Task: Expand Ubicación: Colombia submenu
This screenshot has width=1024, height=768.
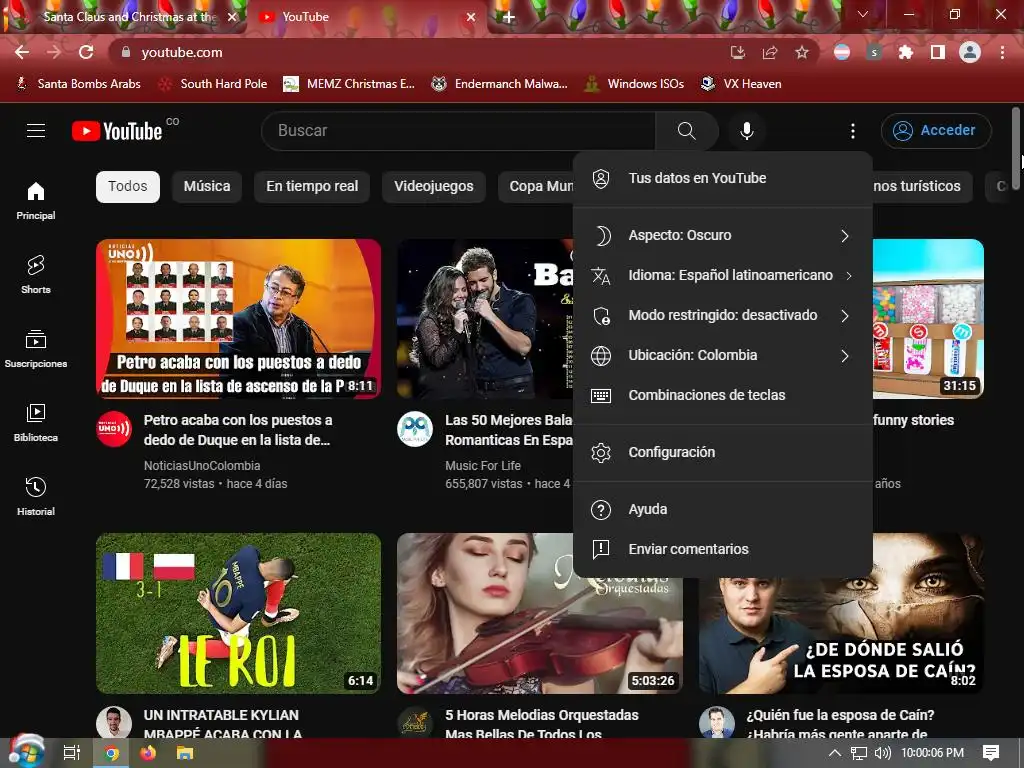Action: (x=723, y=355)
